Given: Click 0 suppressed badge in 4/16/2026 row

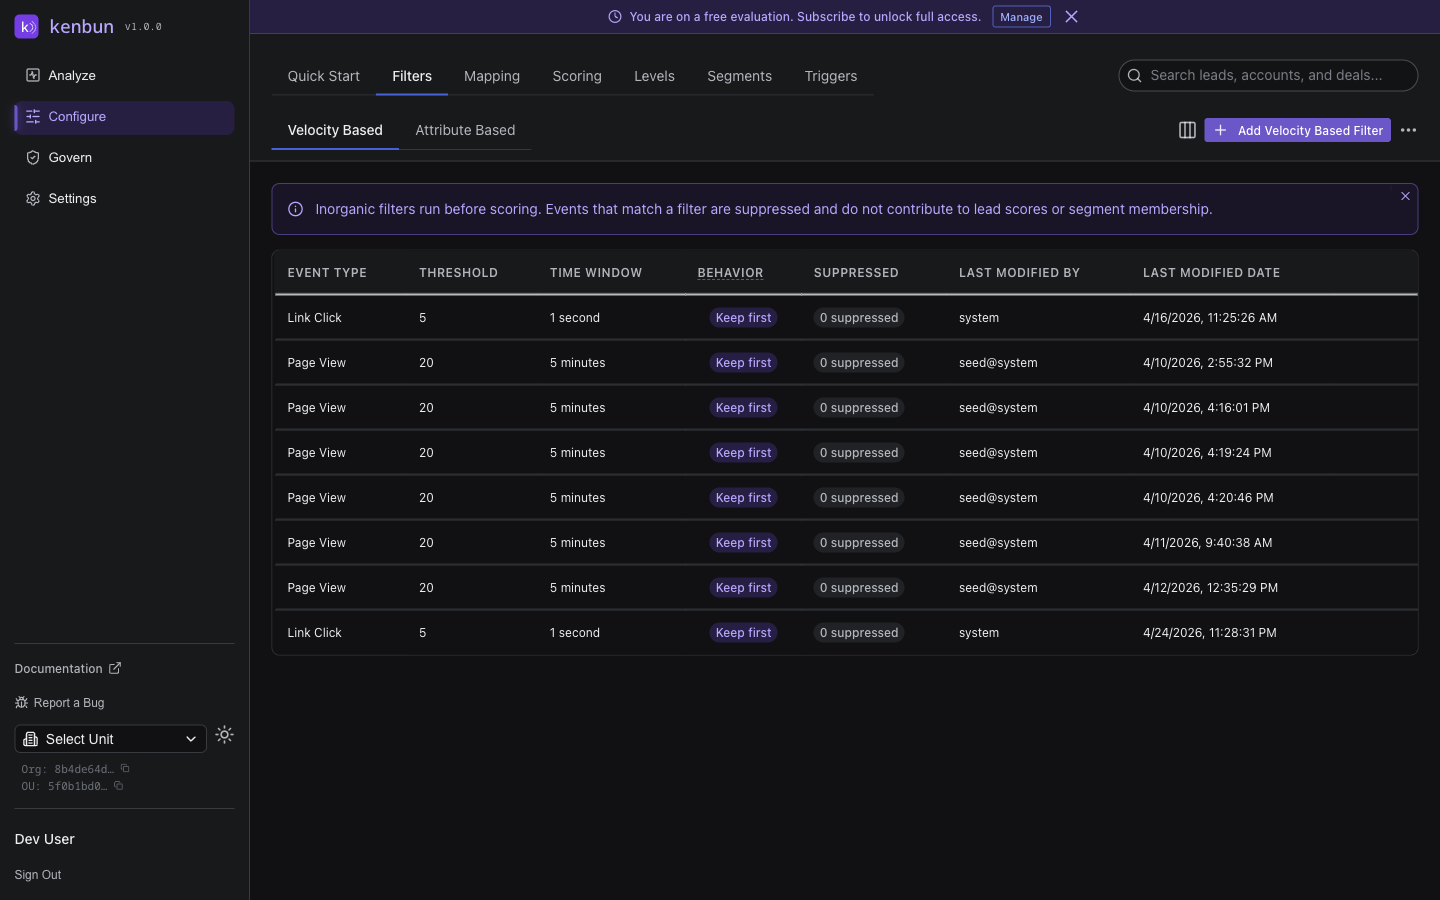Looking at the screenshot, I should (x=859, y=318).
